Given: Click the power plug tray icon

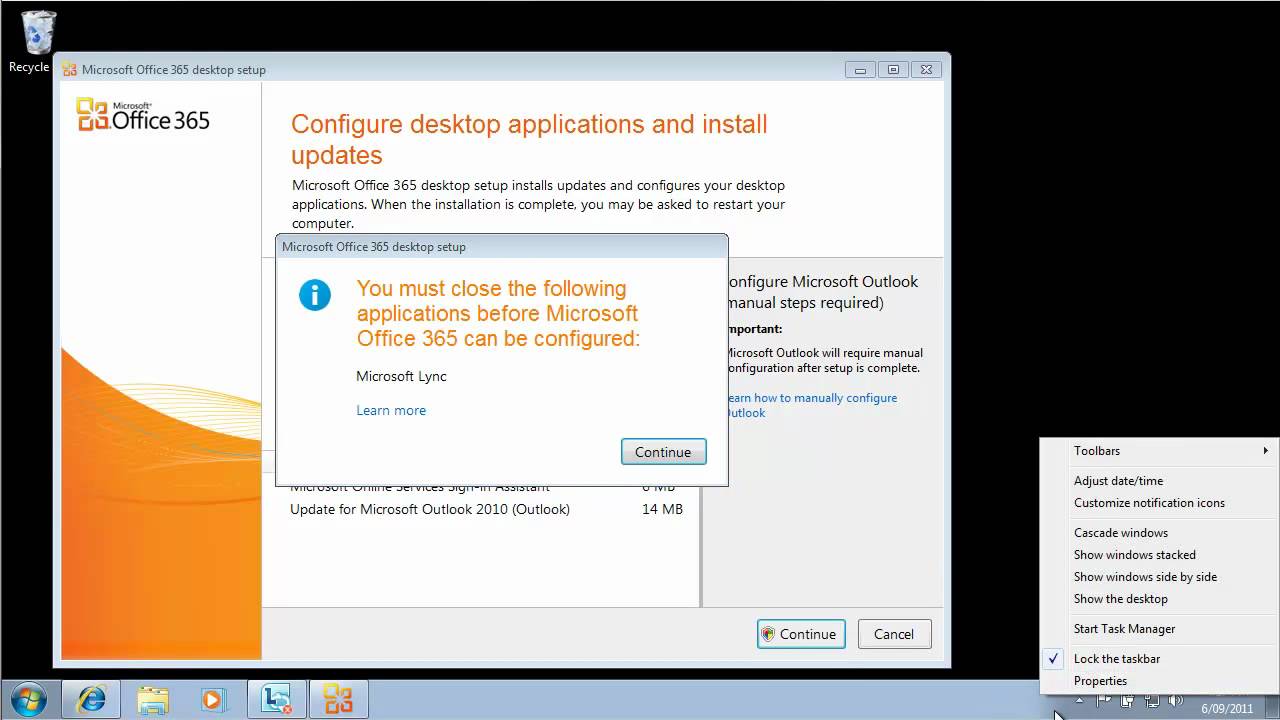Looking at the screenshot, I should (1127, 700).
